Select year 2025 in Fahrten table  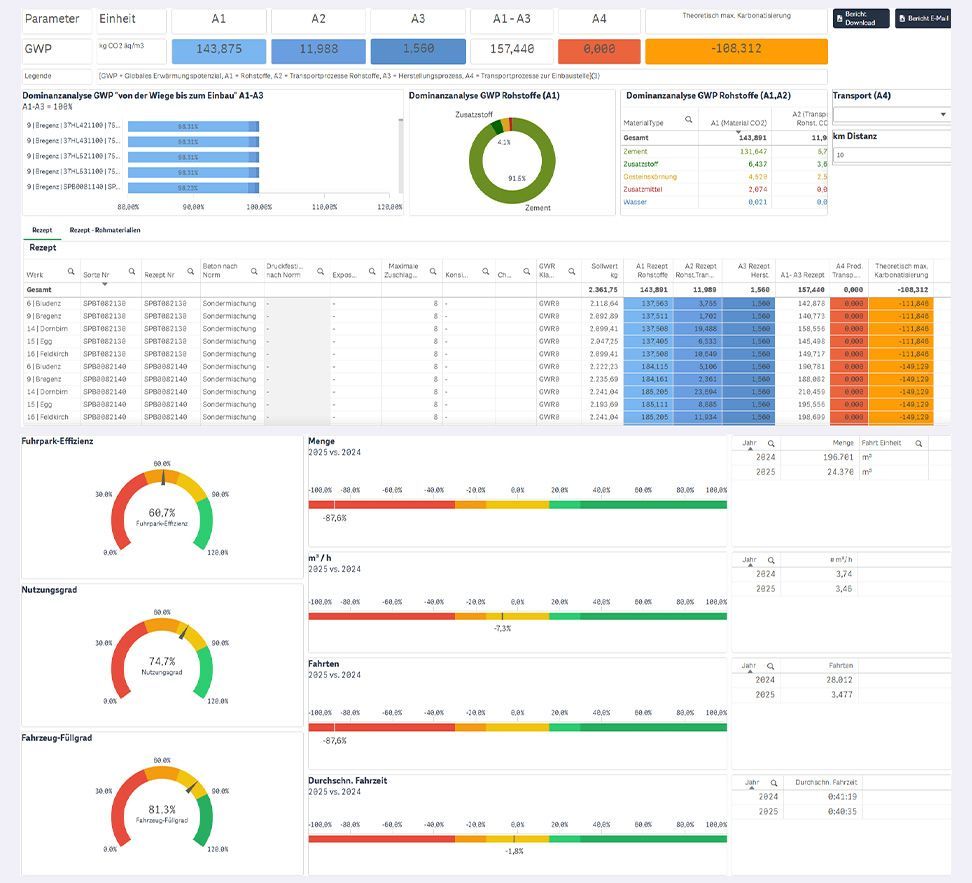(x=765, y=694)
